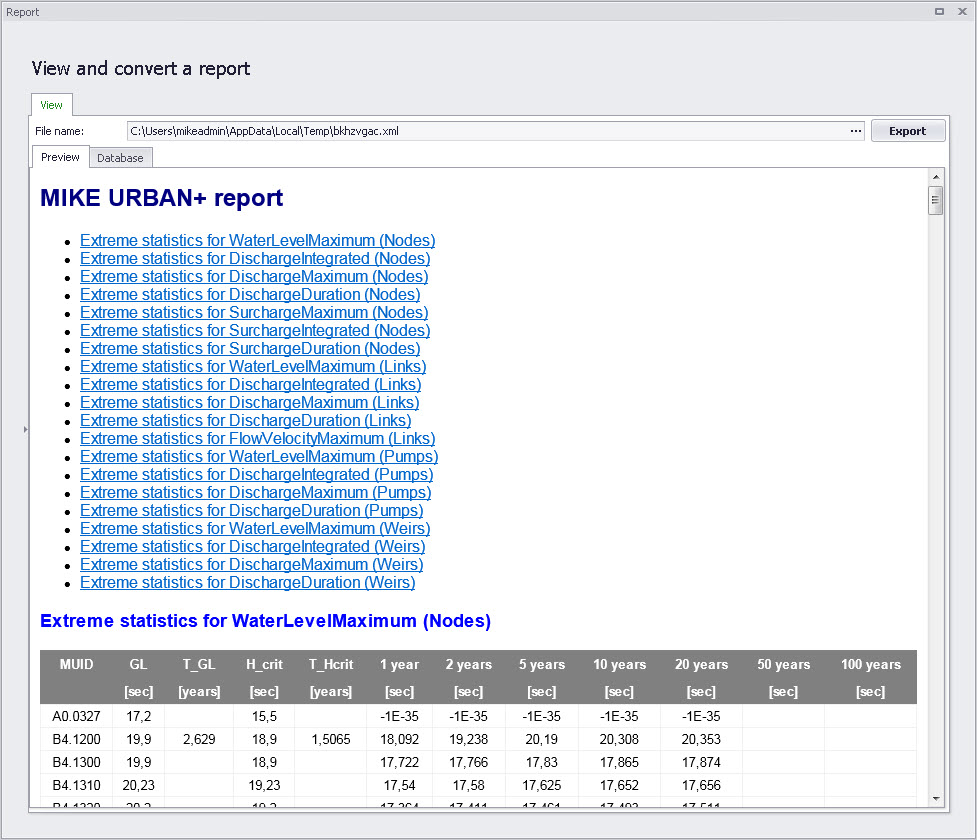Click the 10 years column header

[x=619, y=665]
